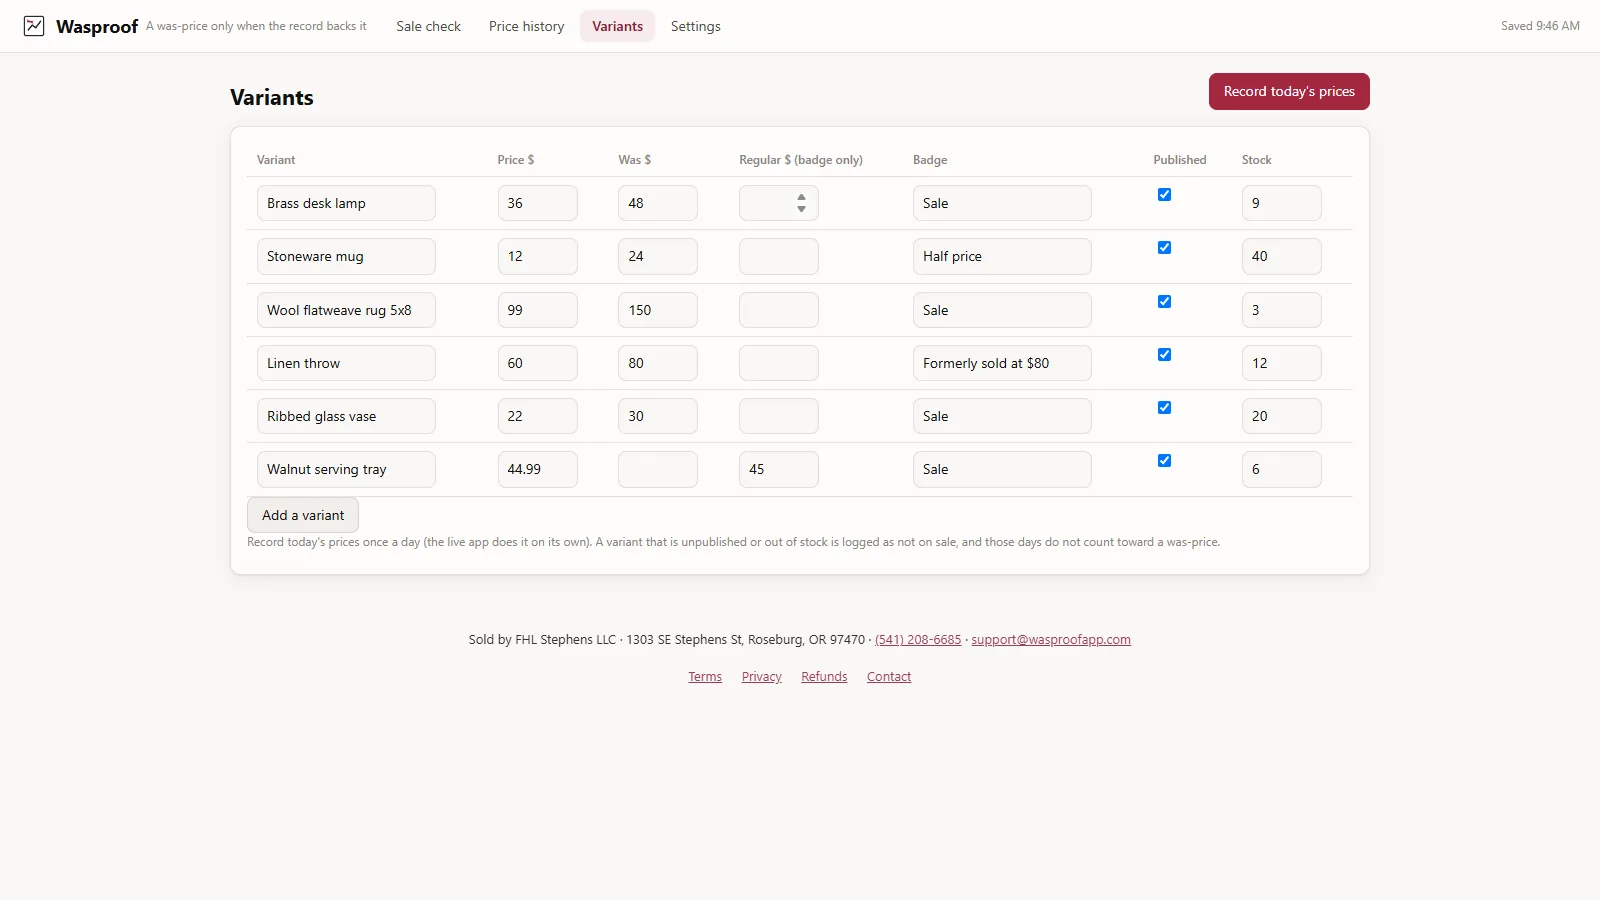Click the Regular $ (badge only) column header
The width and height of the screenshot is (1600, 900).
pos(801,160)
